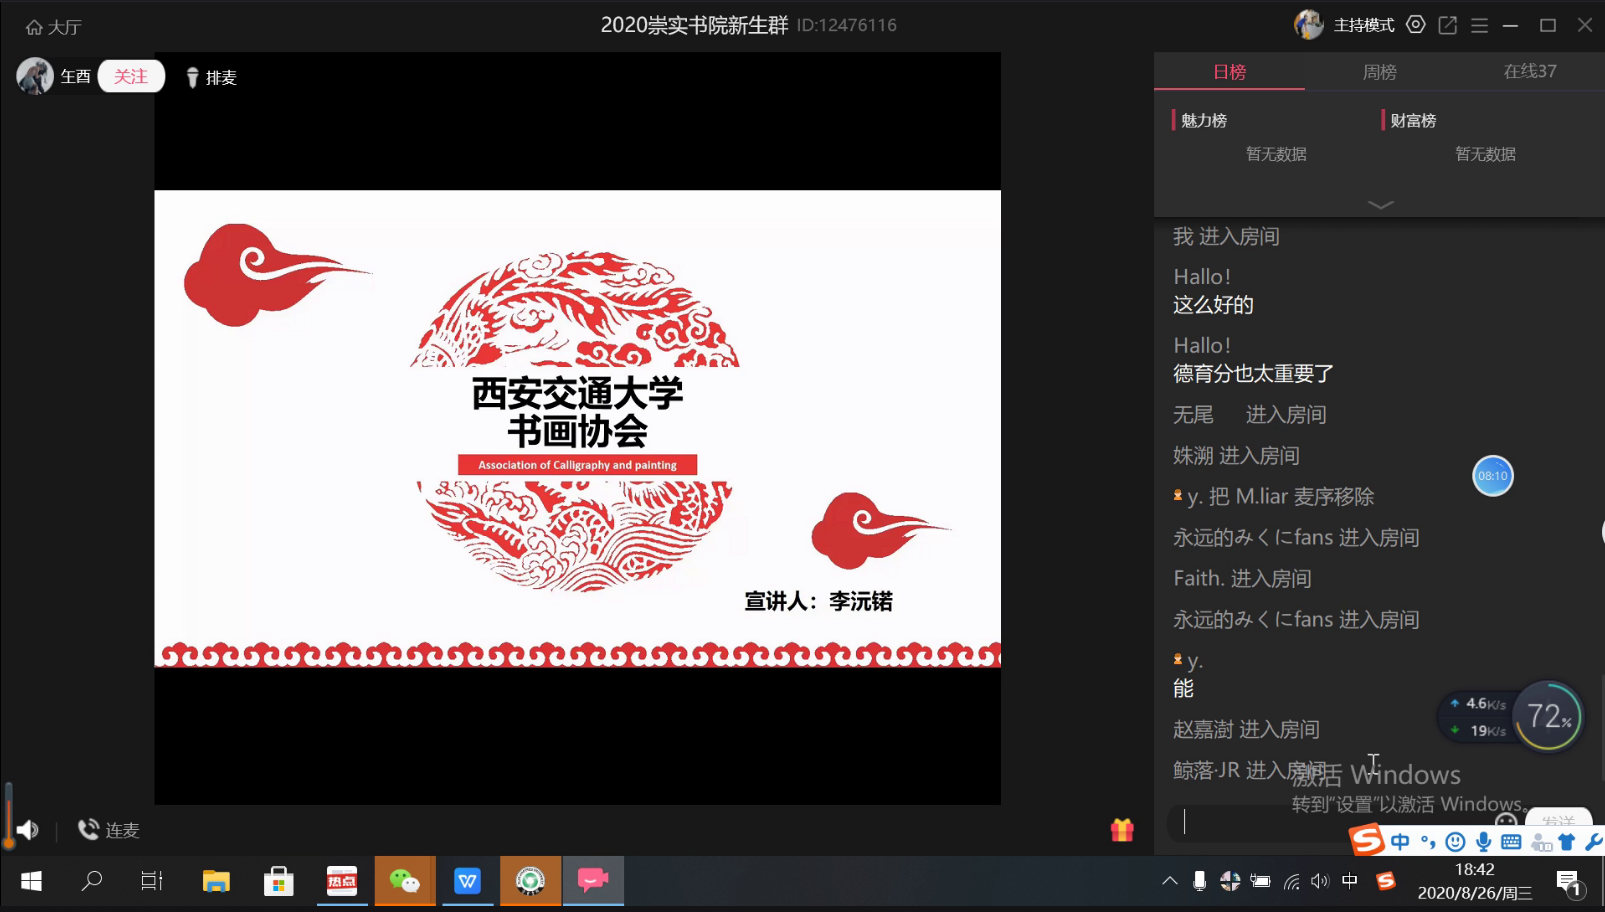Expand ranking panel with down chevron

coord(1381,204)
